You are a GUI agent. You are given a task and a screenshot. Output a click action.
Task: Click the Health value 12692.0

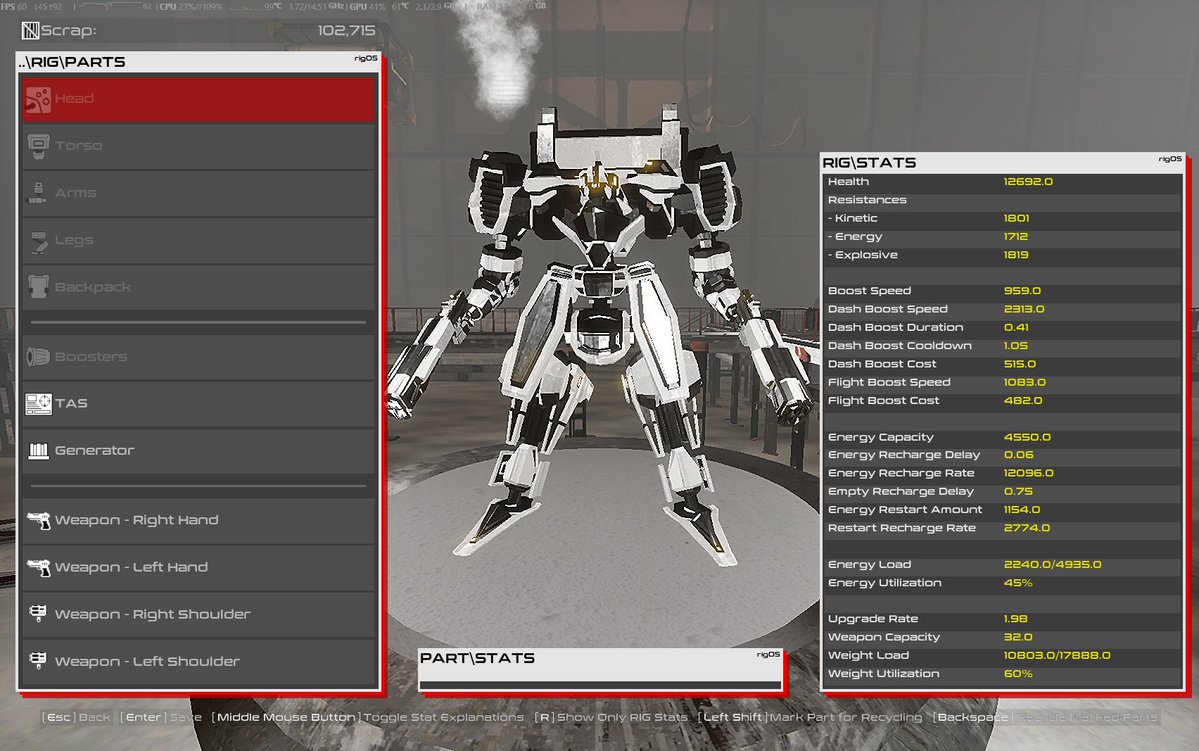tap(1028, 182)
